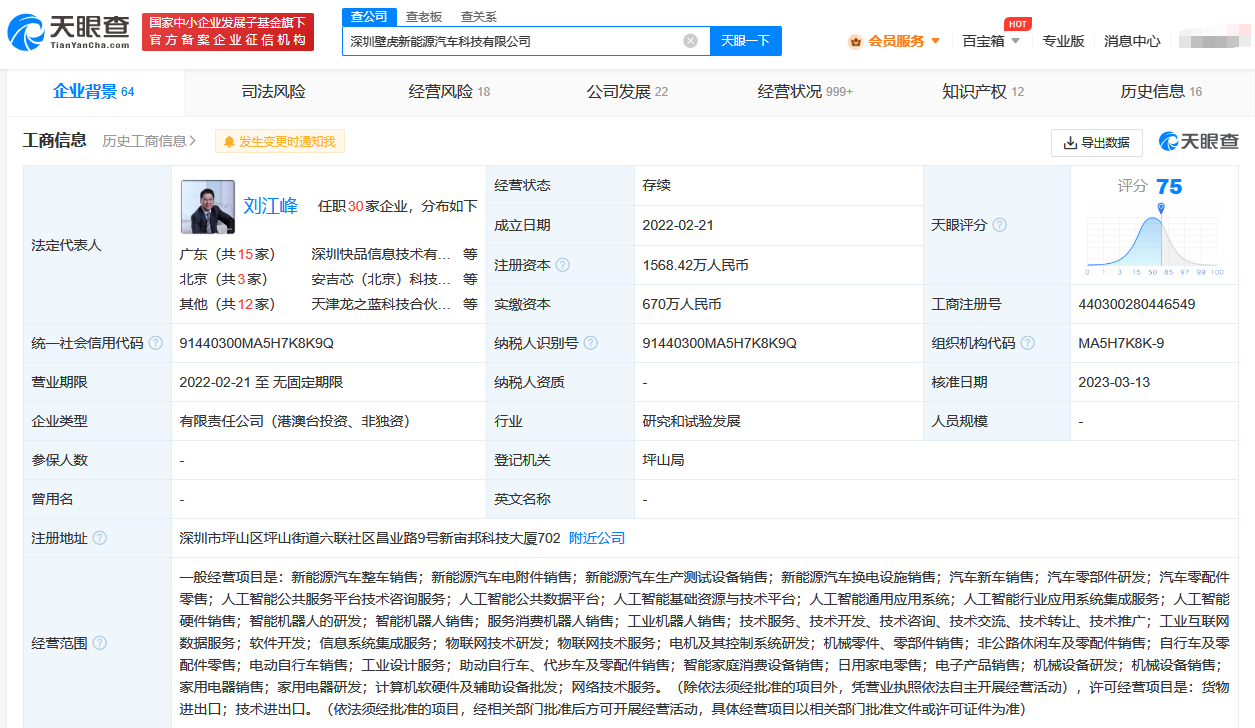
Task: Open the 深圳快品信息技术有... company link
Action: (x=381, y=253)
